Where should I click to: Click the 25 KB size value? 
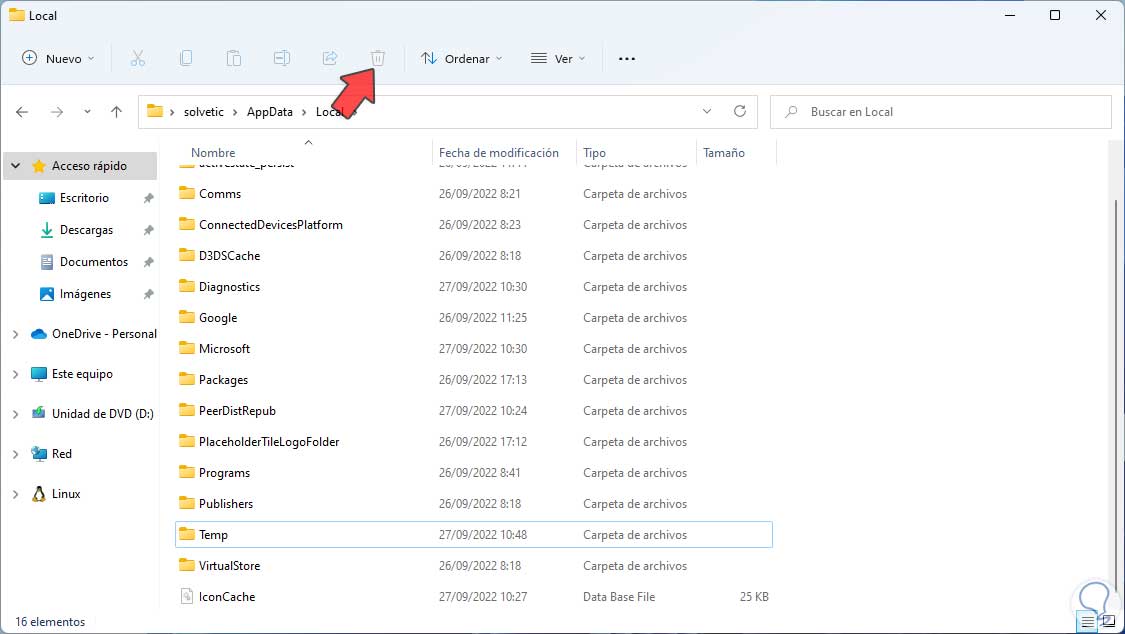click(x=754, y=596)
